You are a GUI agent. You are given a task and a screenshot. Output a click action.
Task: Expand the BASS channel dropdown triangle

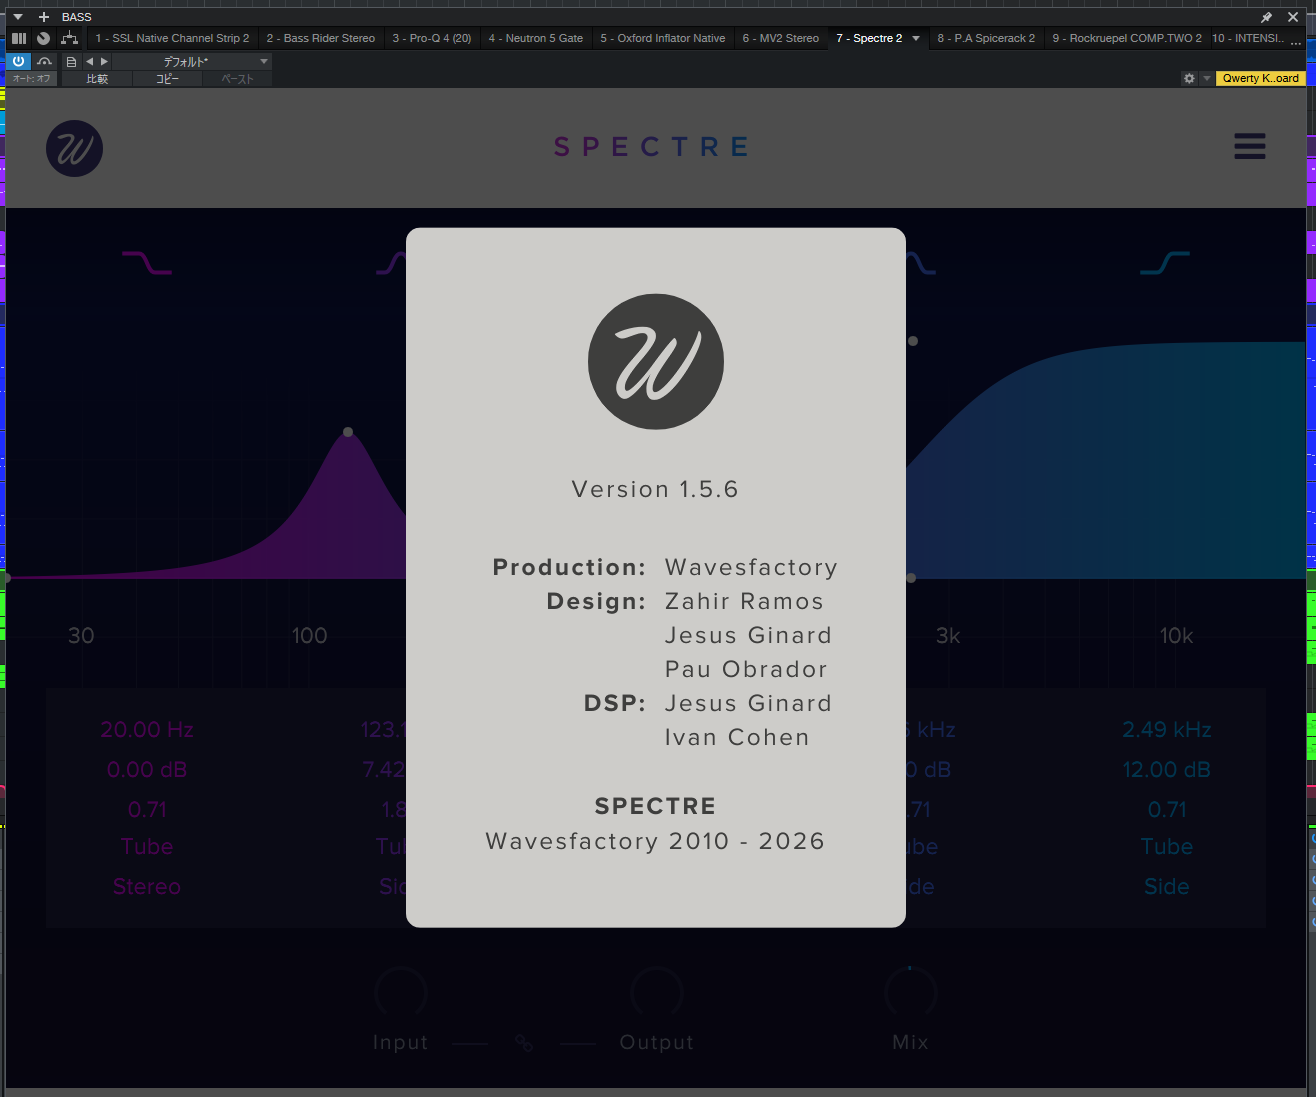[17, 17]
